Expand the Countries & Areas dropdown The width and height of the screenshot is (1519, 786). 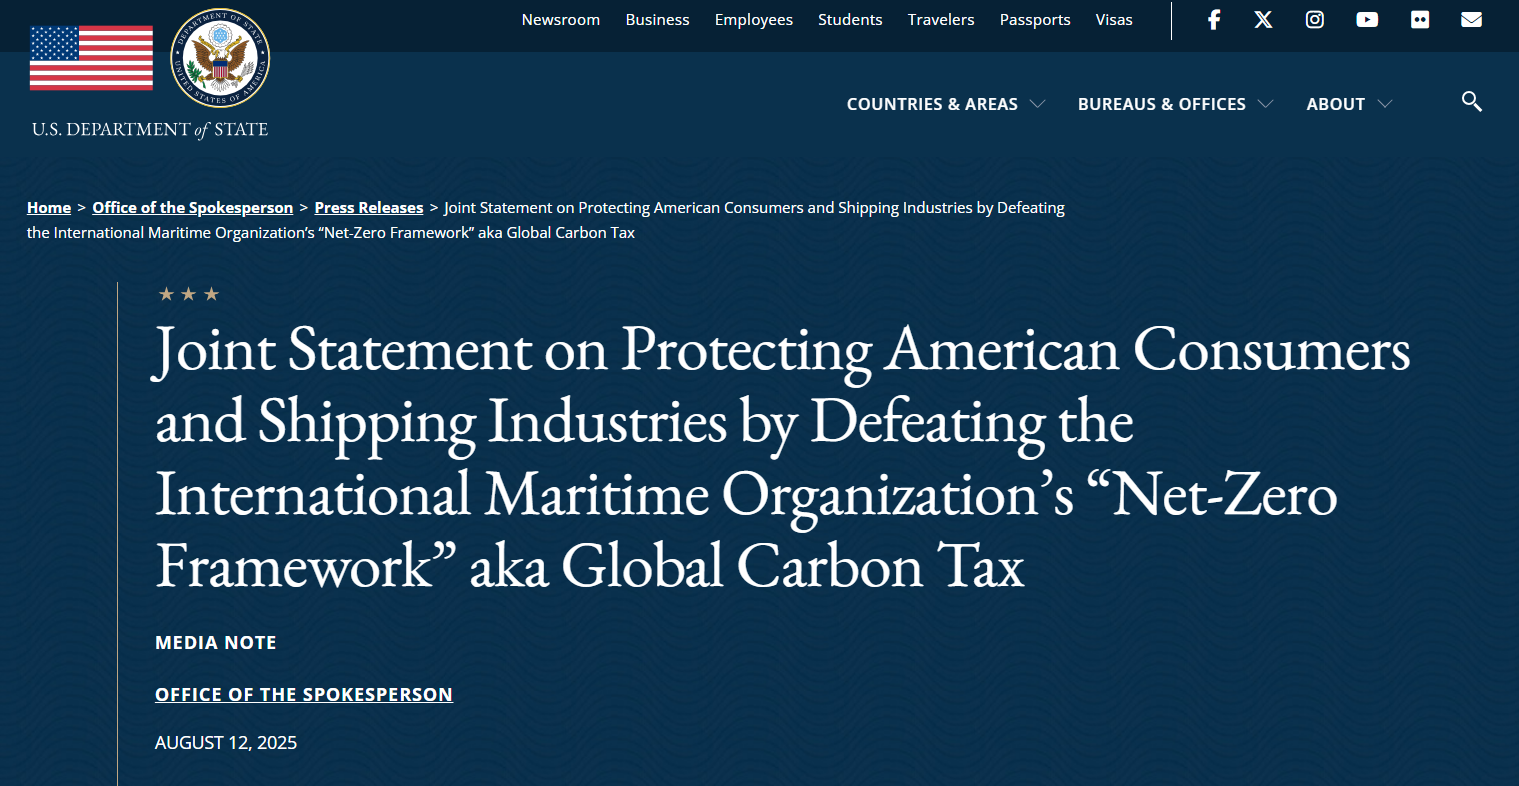coord(945,104)
